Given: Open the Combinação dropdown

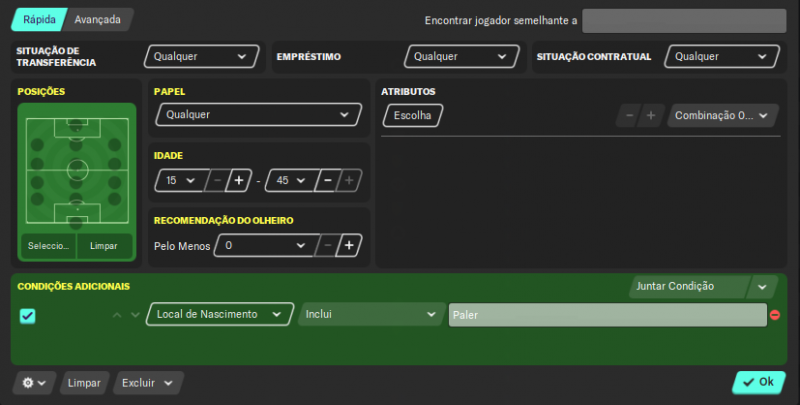Looking at the screenshot, I should 722,116.
